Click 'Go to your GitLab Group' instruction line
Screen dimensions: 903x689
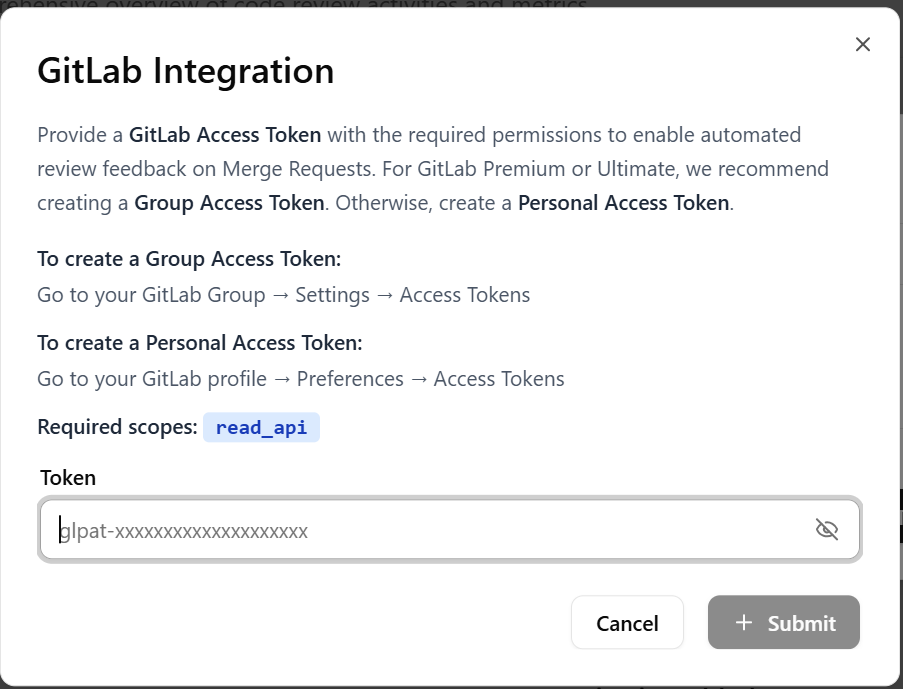(x=284, y=296)
